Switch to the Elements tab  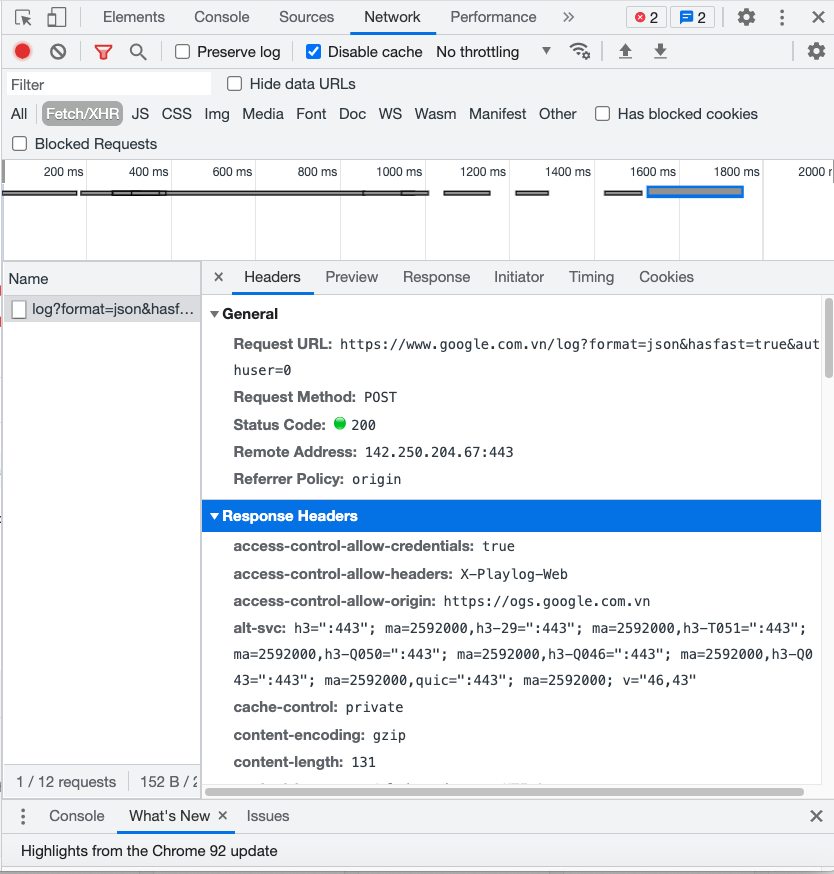(134, 17)
